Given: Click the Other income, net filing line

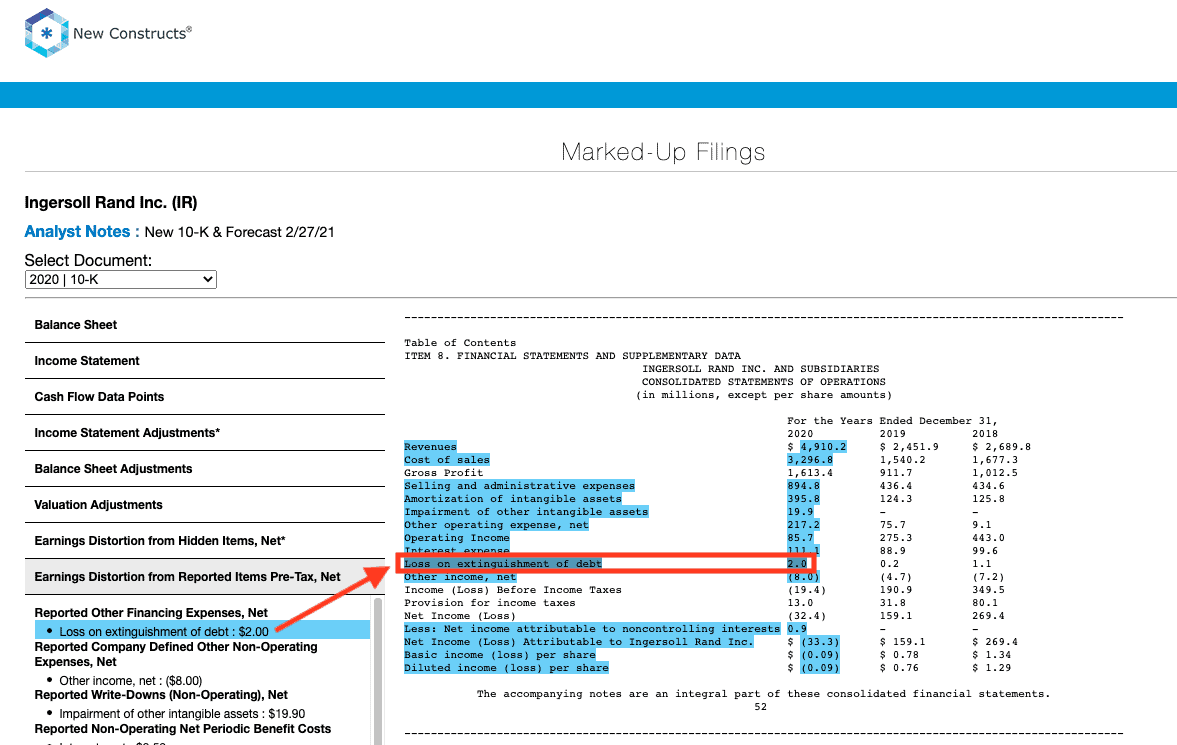Looking at the screenshot, I should 460,577.
